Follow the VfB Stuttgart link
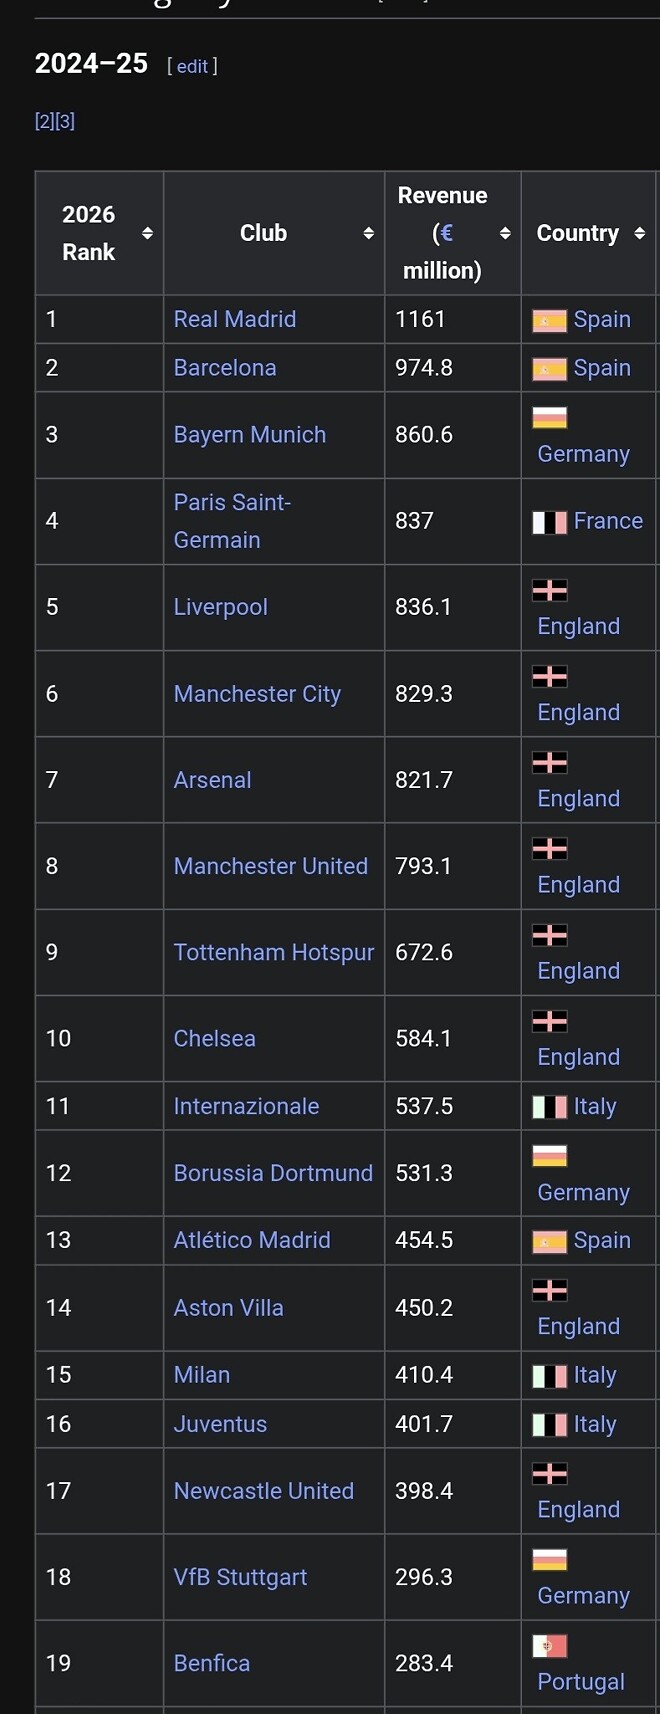This screenshot has height=1714, width=660. click(240, 1577)
